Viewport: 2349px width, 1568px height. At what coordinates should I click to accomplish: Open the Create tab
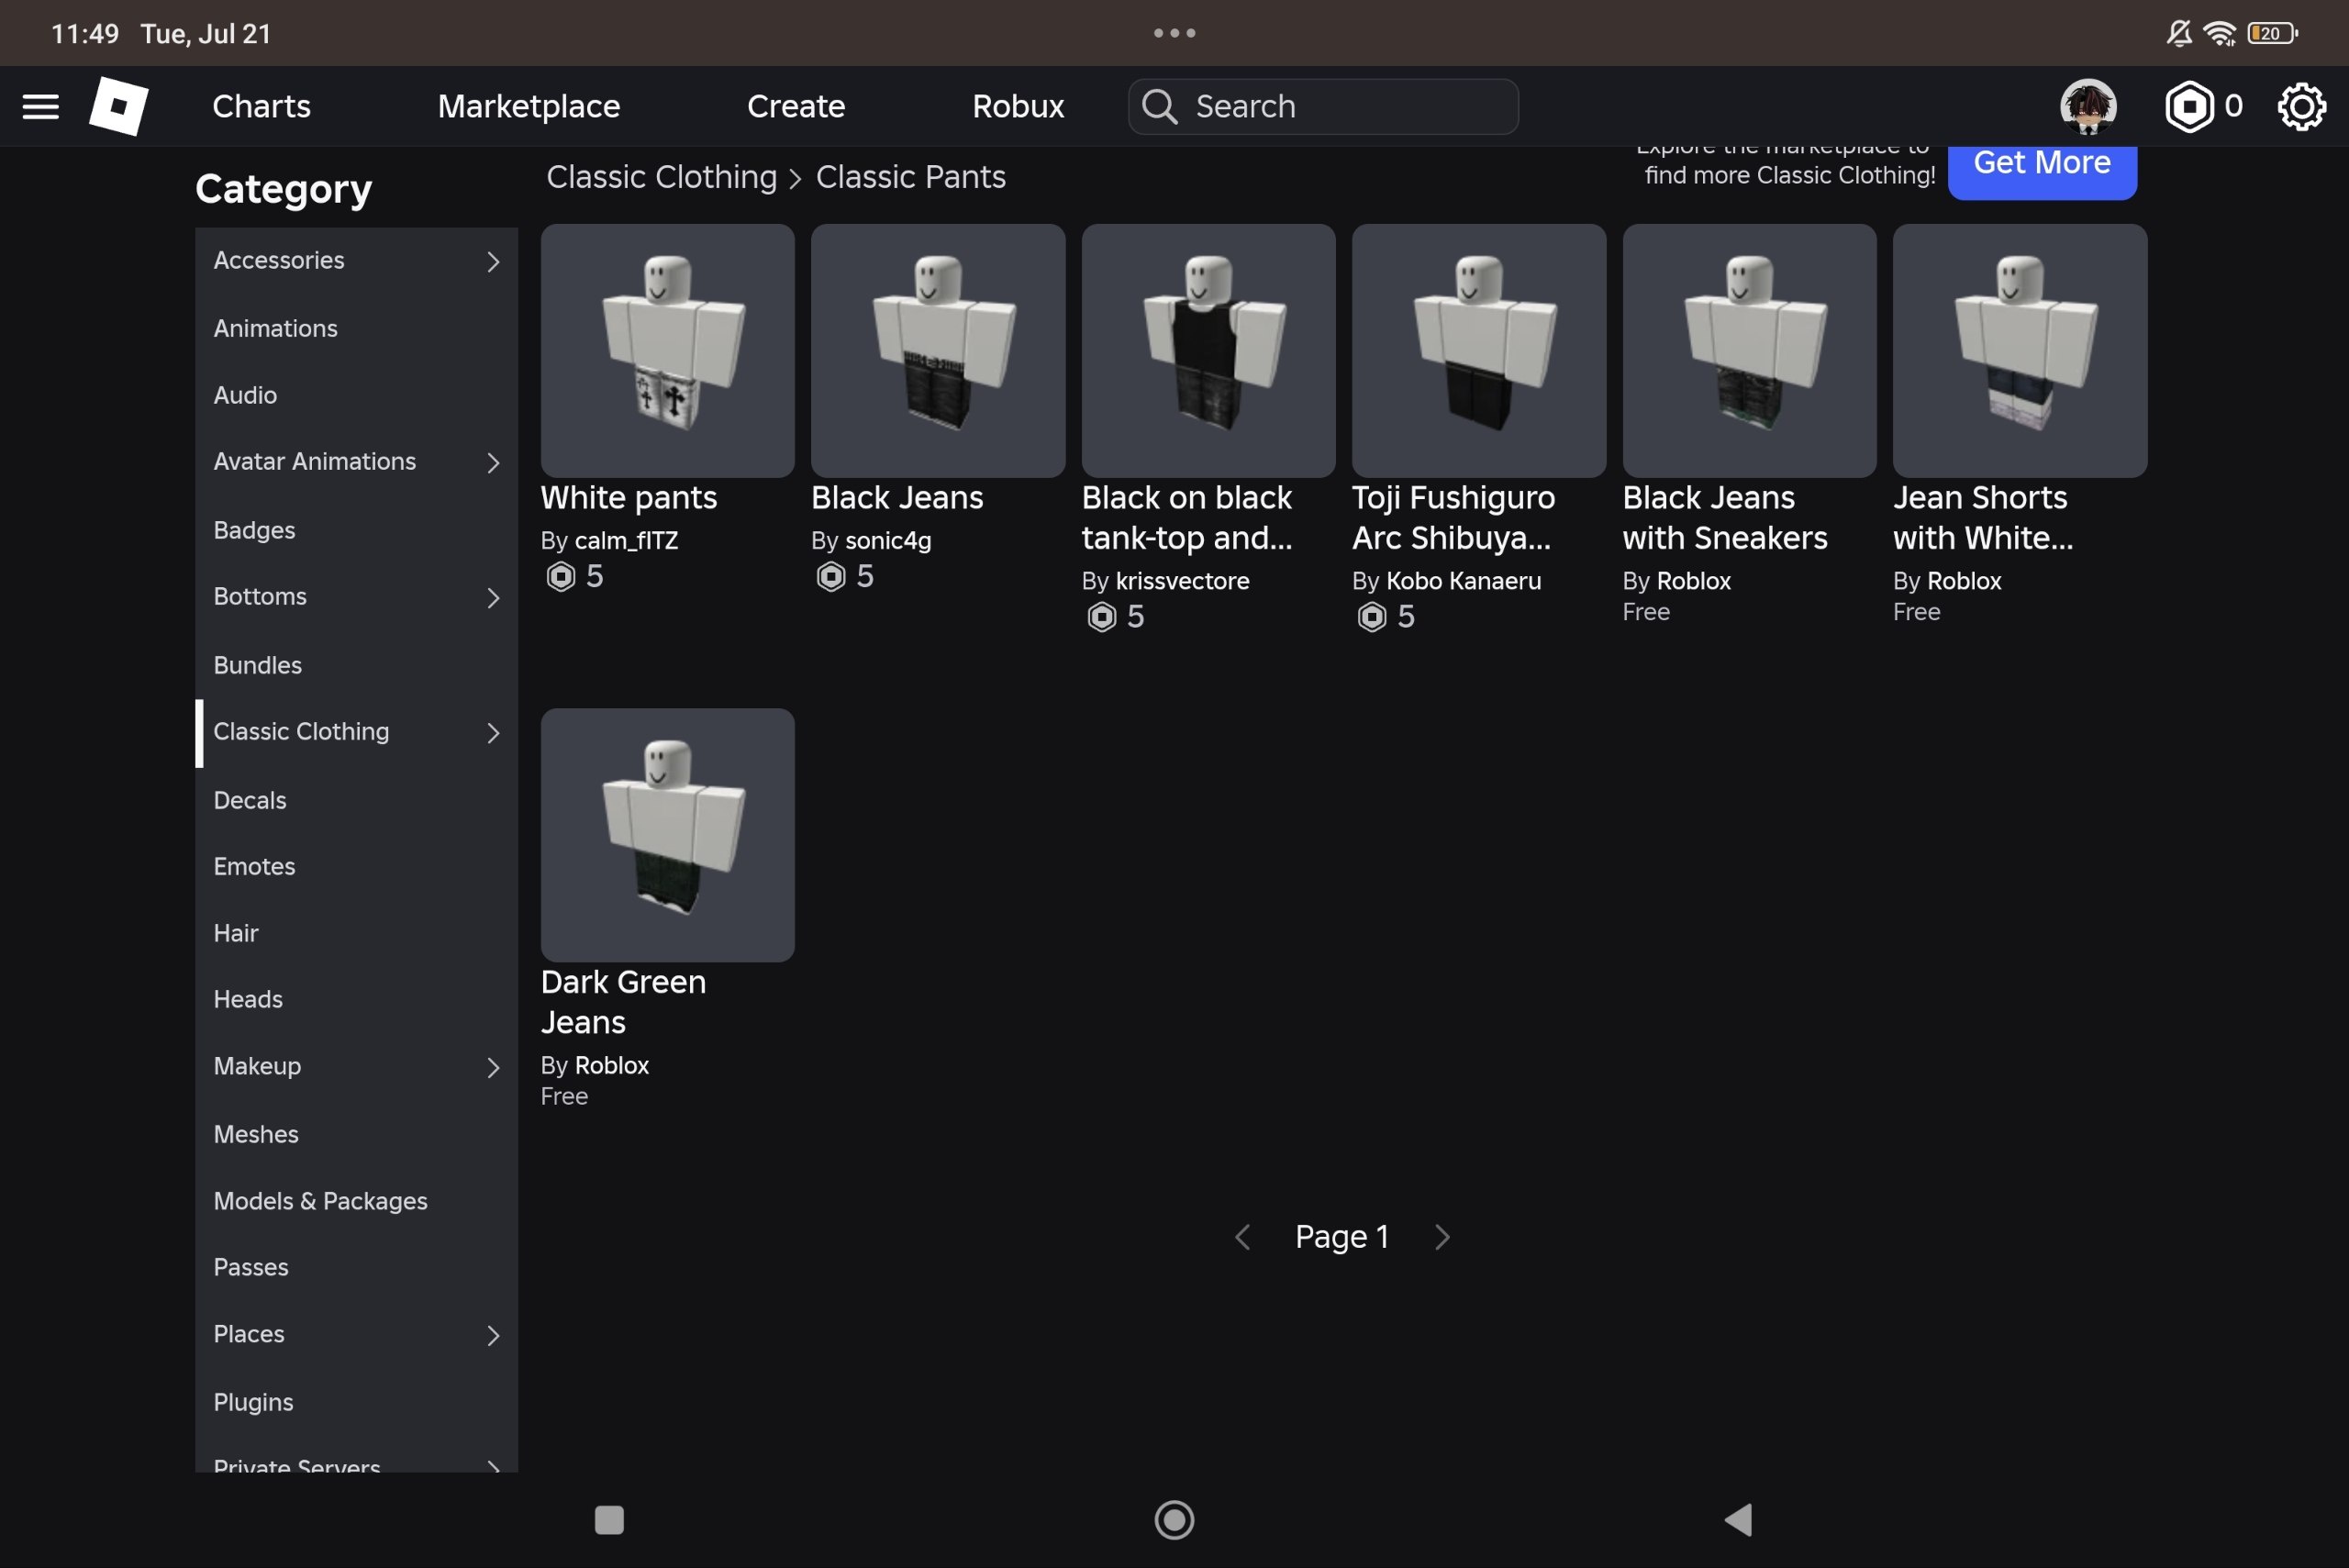coord(796,106)
